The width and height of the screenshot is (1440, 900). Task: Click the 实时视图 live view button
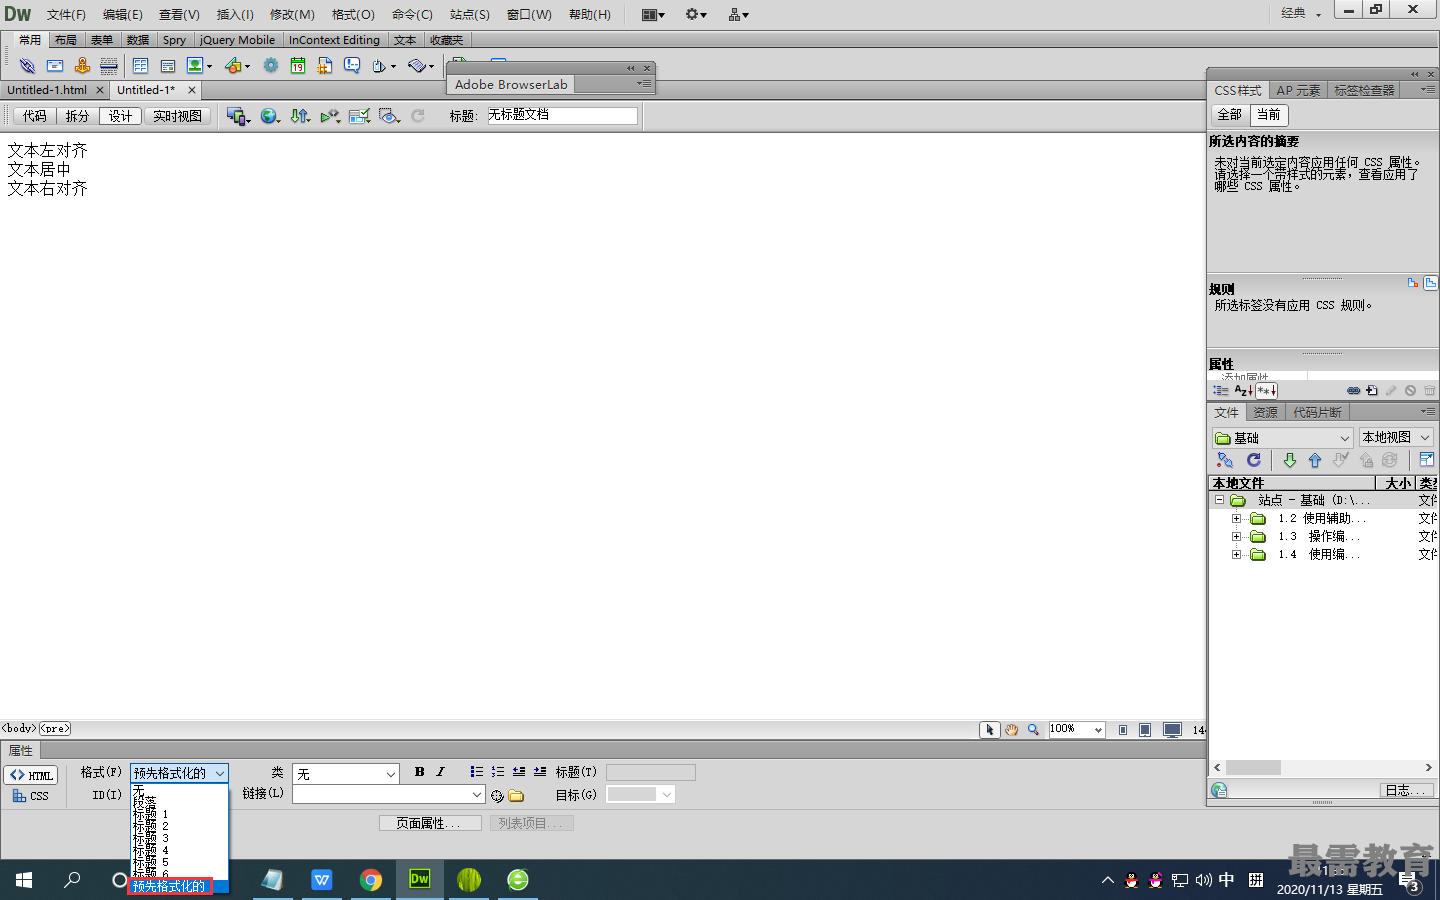177,116
